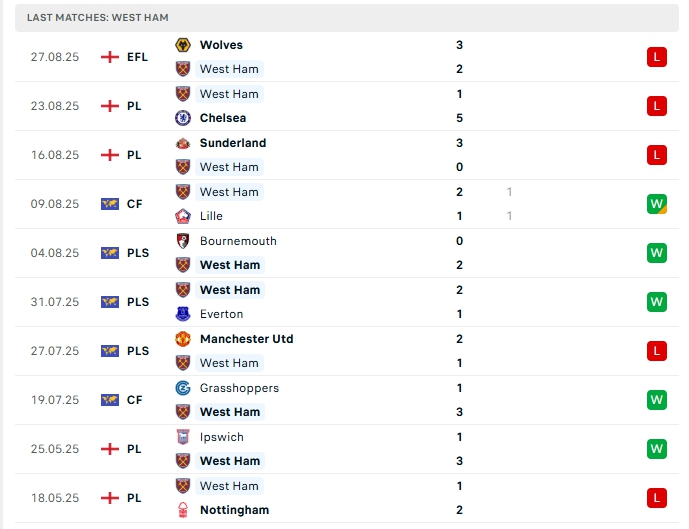Click the Sunderland club crest icon
Screen dimensions: 689x529
(183, 143)
